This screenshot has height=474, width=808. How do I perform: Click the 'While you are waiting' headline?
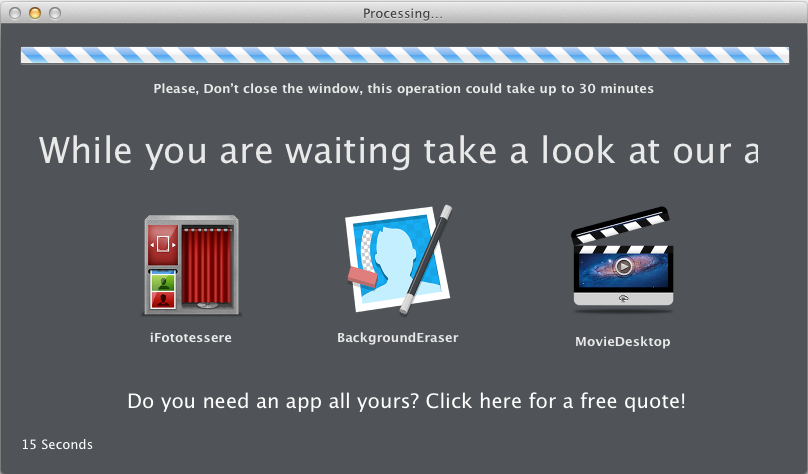coord(399,151)
